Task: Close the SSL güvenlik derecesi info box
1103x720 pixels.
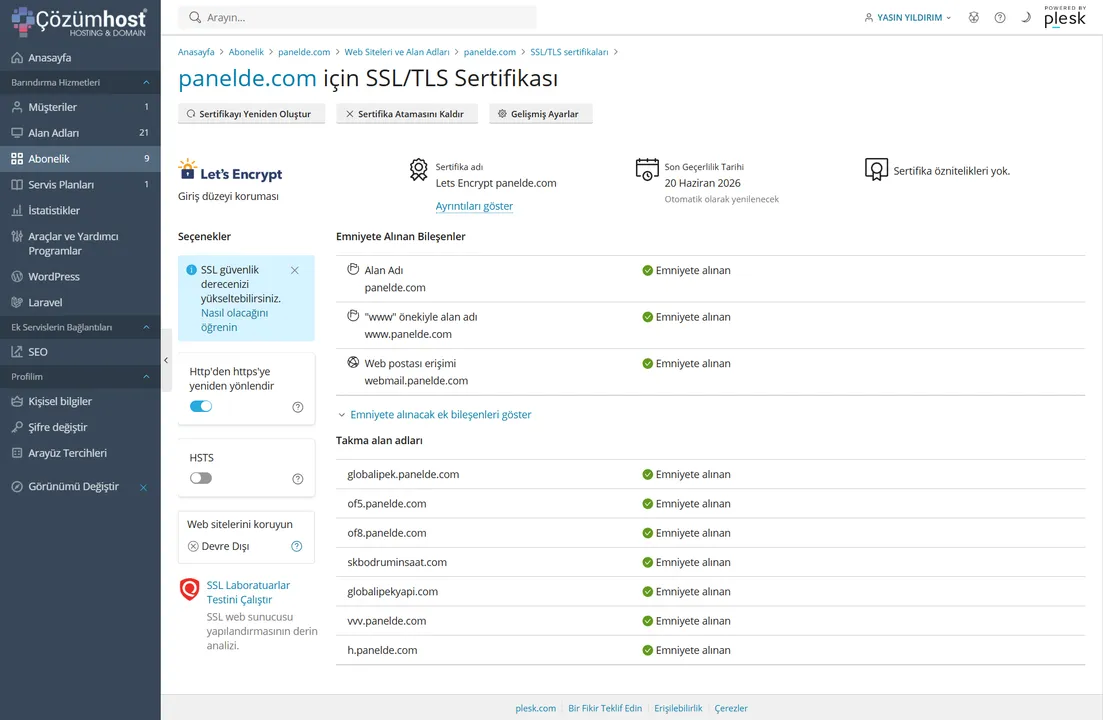Action: point(295,270)
